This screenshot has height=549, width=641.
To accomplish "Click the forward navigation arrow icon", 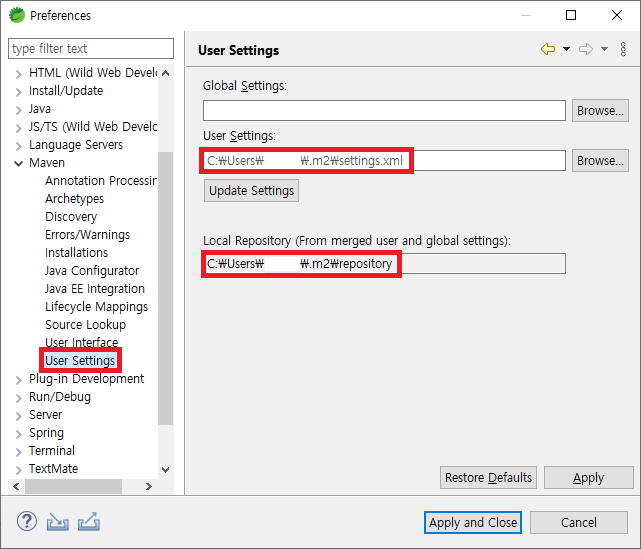I will coord(586,49).
